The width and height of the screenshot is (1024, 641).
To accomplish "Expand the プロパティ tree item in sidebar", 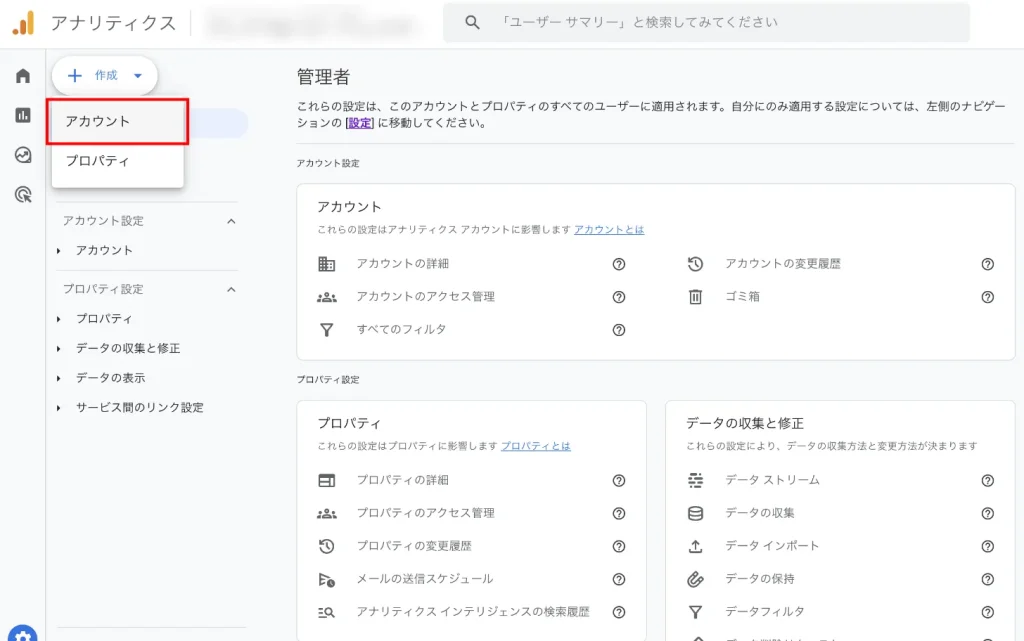I will pyautogui.click(x=59, y=319).
